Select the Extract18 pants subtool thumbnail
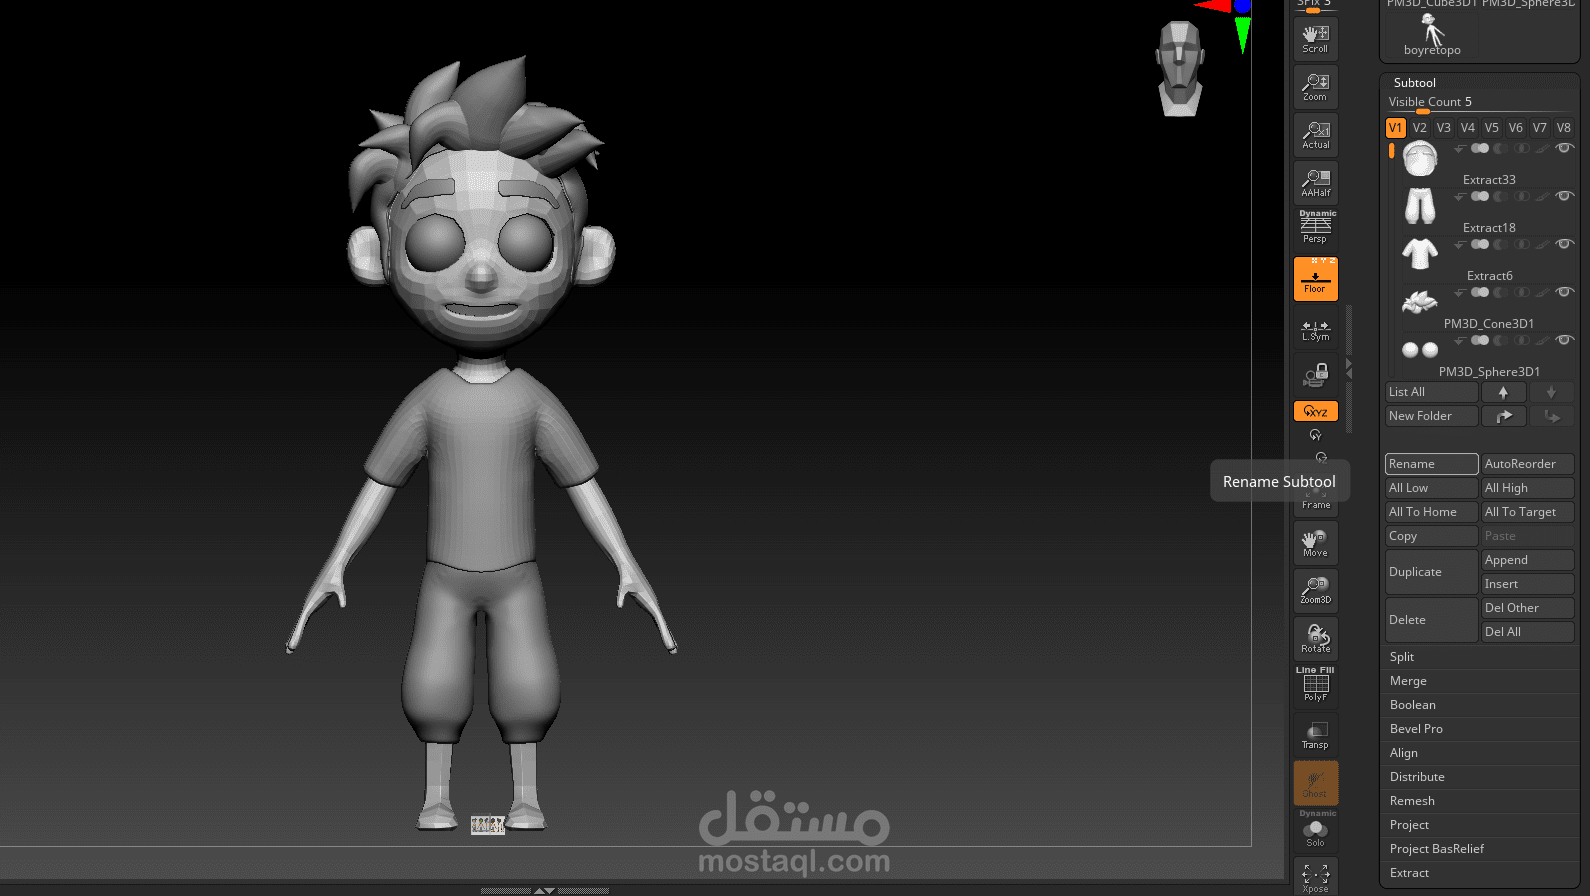Image resolution: width=1590 pixels, height=896 pixels. point(1420,206)
